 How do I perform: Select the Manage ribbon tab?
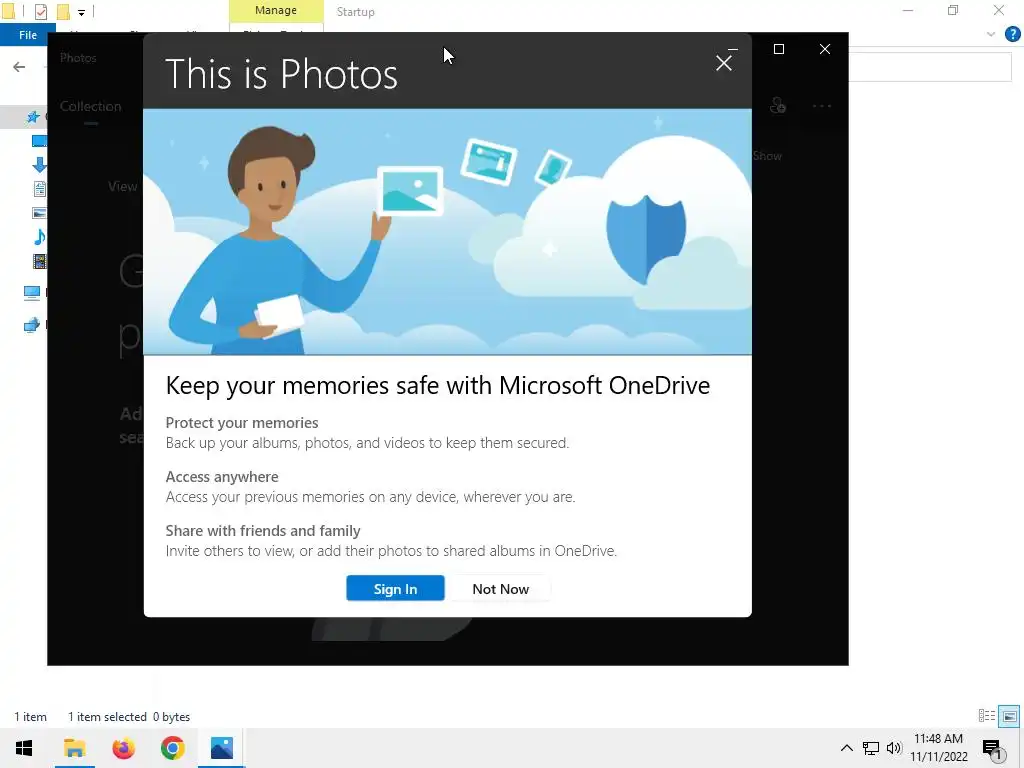pos(276,10)
